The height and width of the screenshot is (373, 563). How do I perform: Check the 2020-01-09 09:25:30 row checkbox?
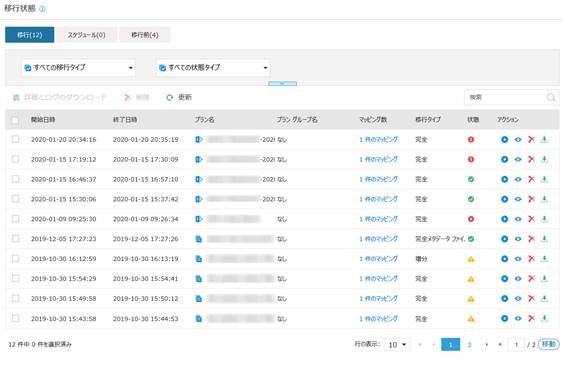(x=15, y=219)
